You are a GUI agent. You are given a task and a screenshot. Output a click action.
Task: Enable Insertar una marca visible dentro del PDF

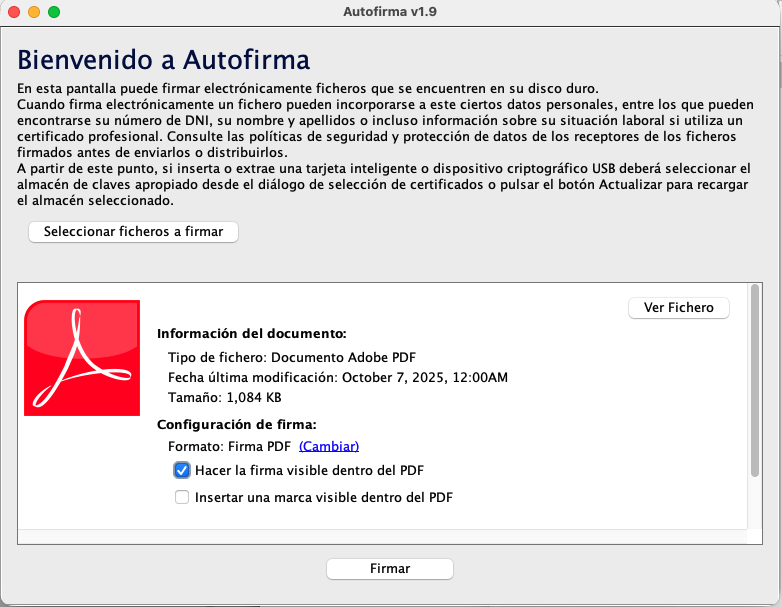point(182,497)
